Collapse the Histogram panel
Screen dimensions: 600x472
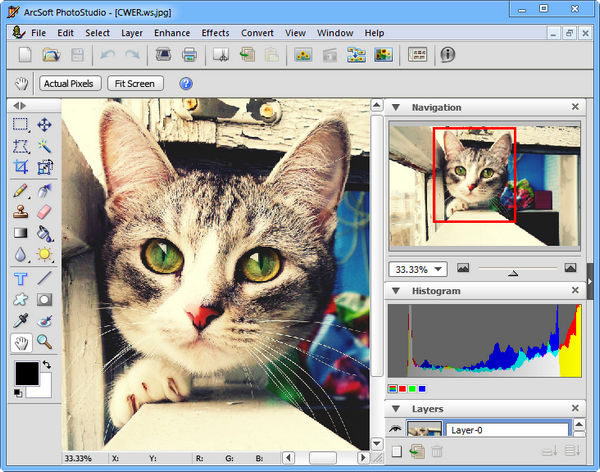(396, 291)
